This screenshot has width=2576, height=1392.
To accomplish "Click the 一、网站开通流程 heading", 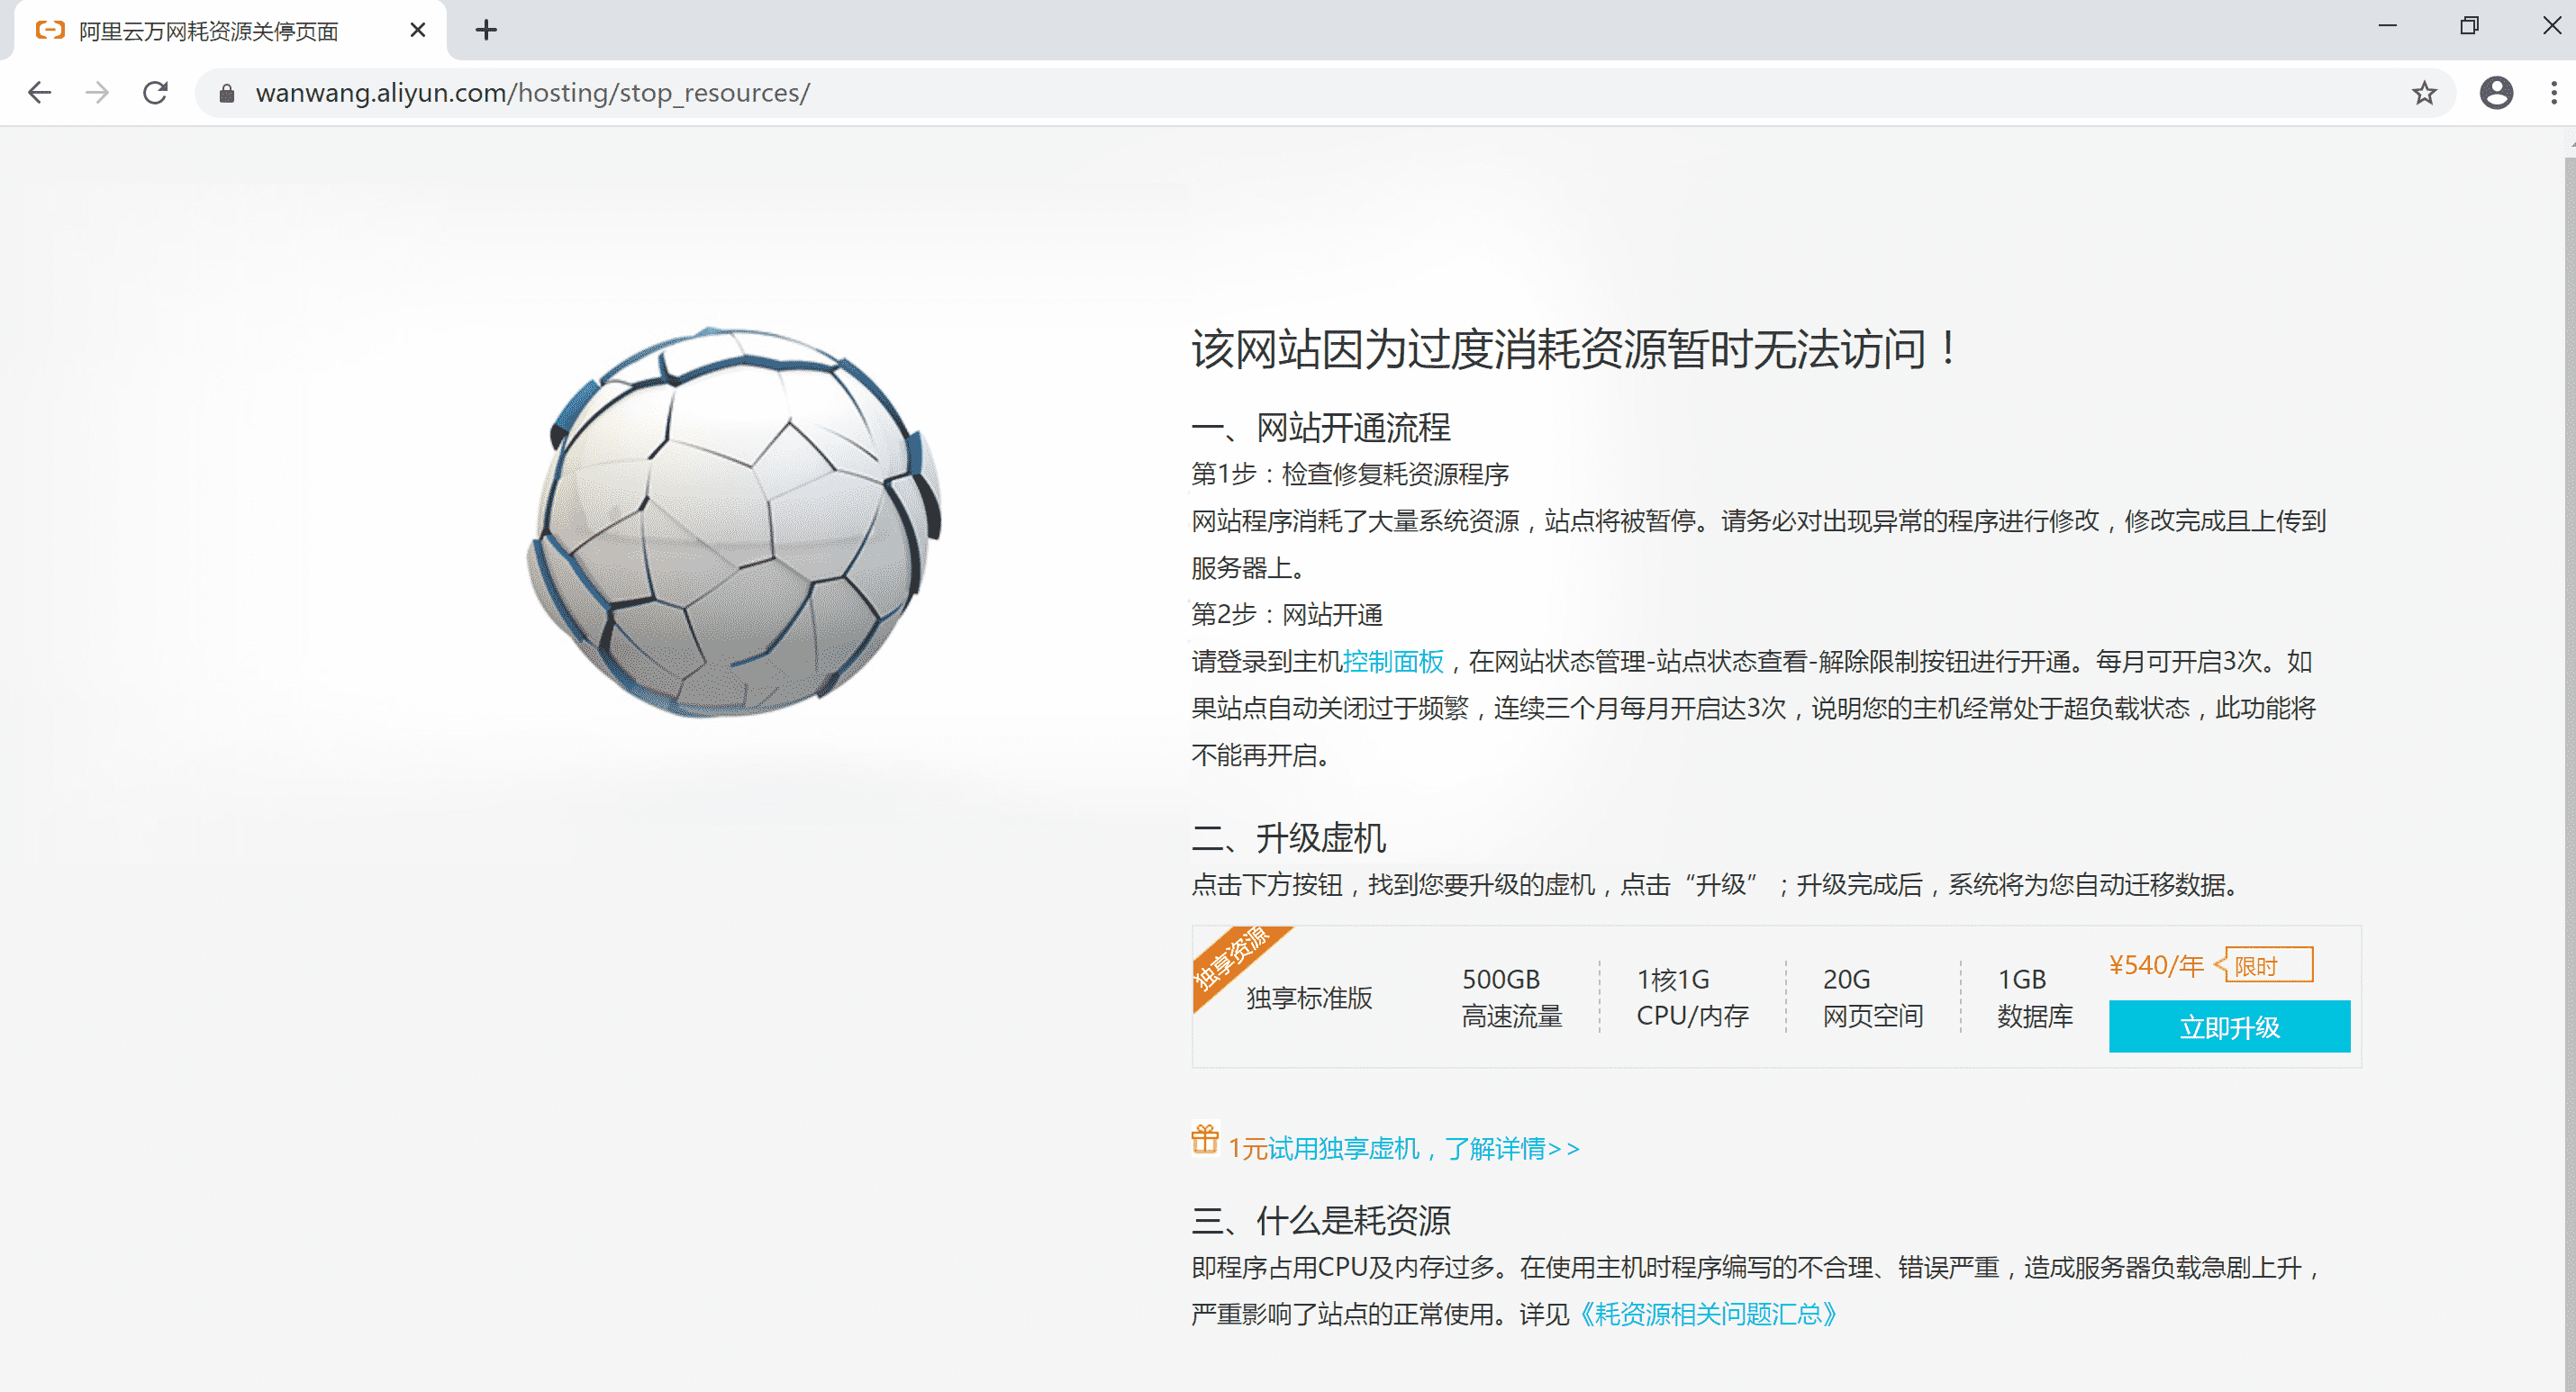I will tap(1321, 427).
